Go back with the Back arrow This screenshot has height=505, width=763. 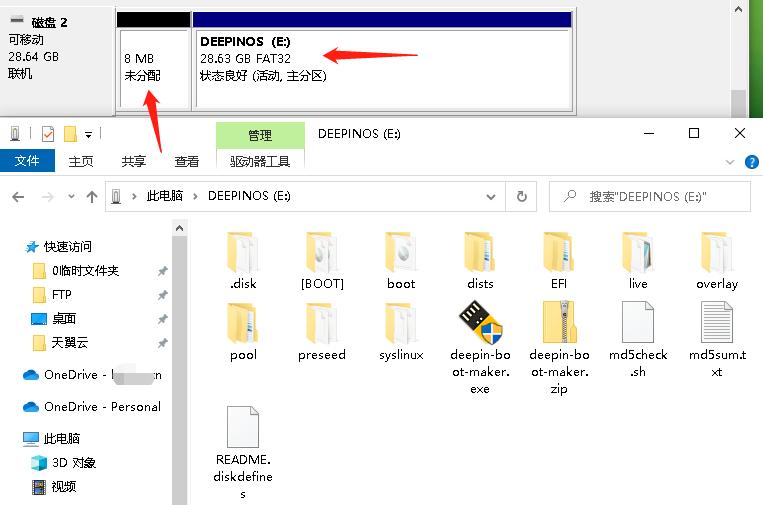pos(18,197)
